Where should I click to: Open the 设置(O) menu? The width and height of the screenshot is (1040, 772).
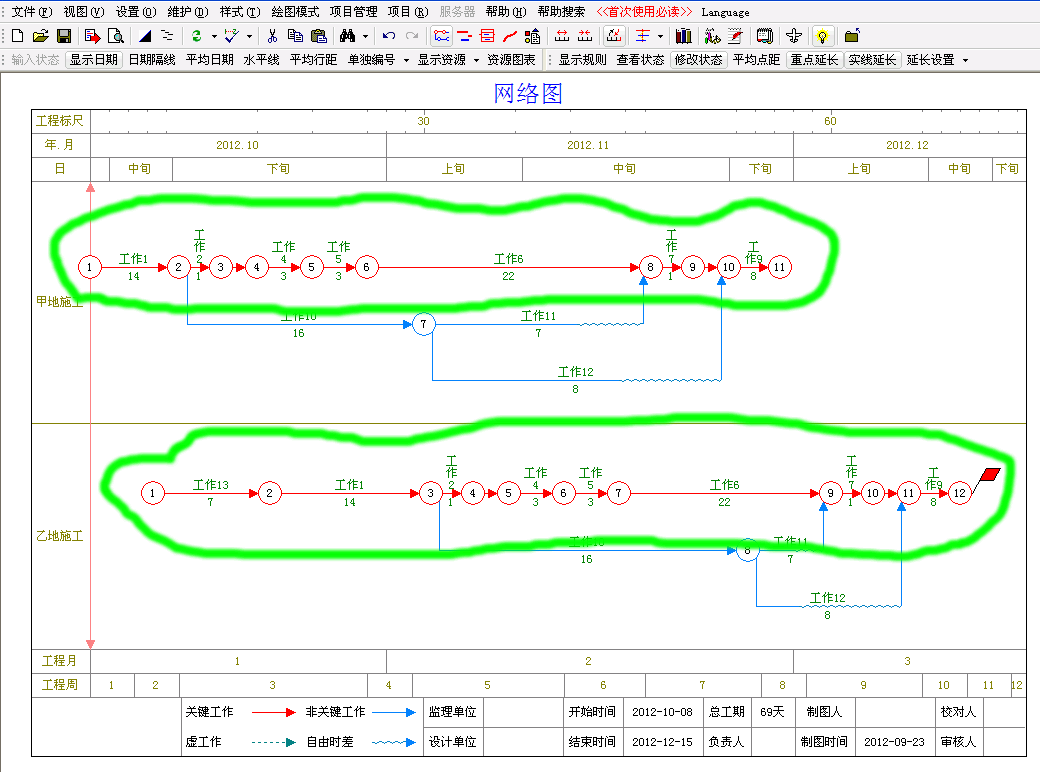(136, 12)
